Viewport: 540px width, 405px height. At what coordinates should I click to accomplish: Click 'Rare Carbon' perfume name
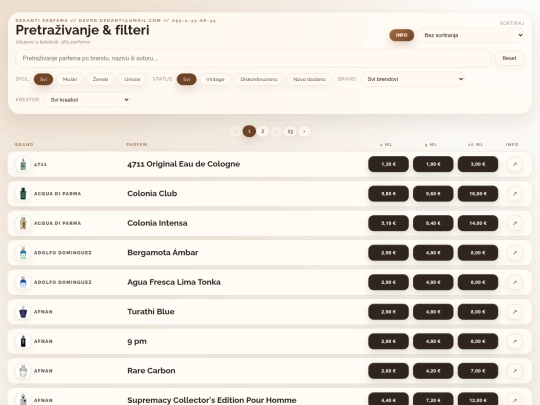151,371
